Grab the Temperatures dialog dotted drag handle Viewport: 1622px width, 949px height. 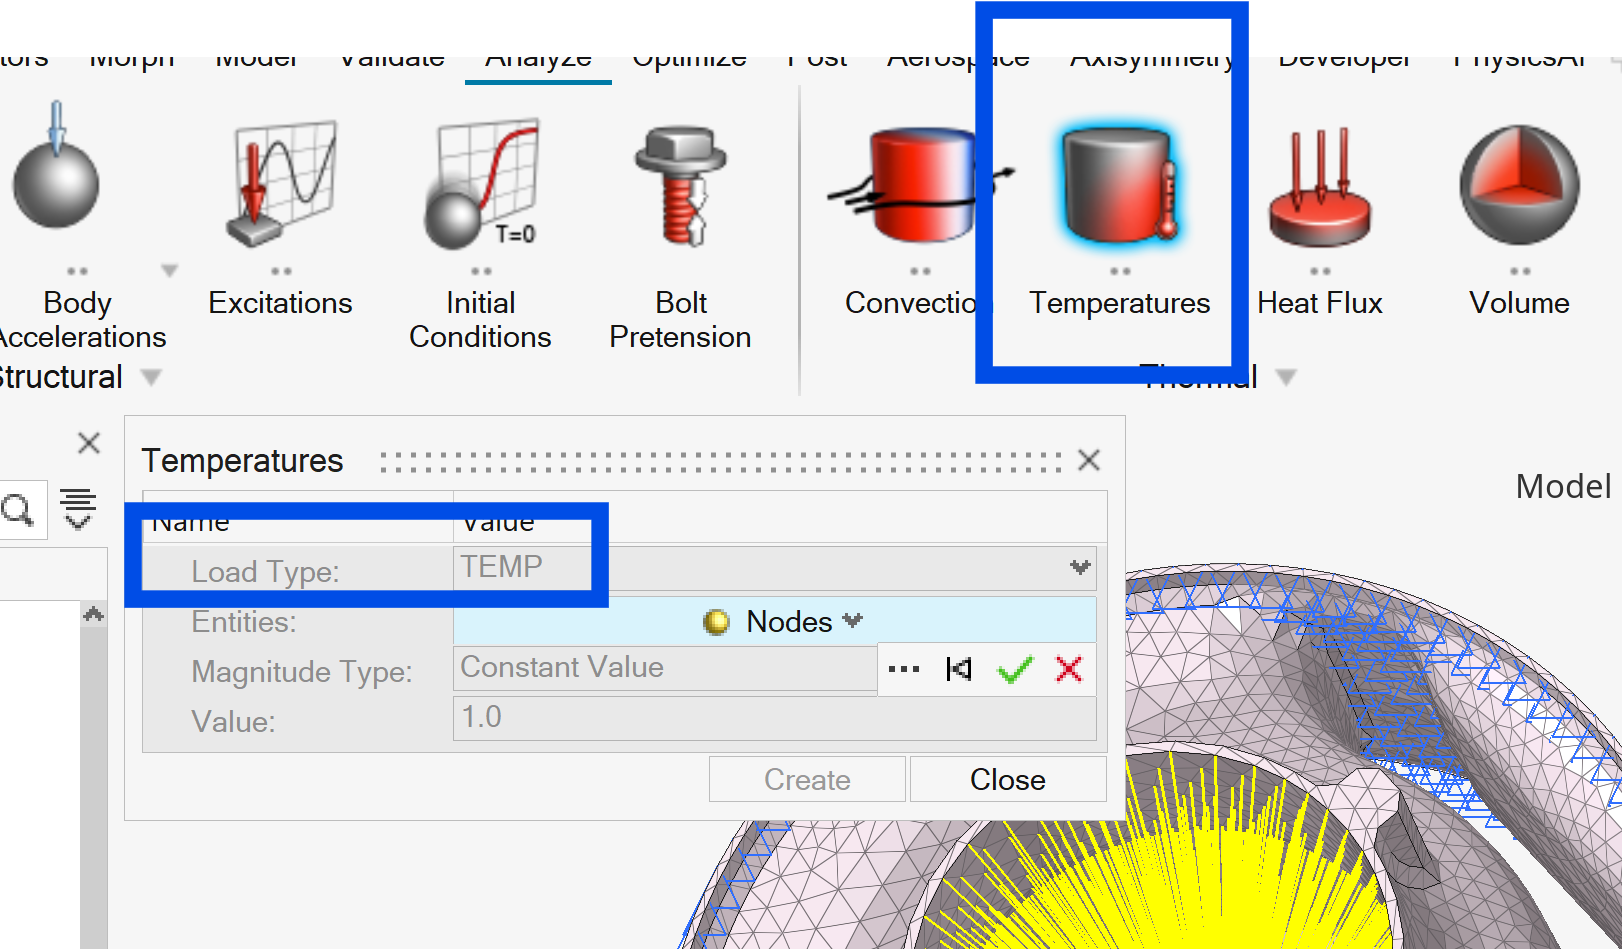click(x=720, y=462)
